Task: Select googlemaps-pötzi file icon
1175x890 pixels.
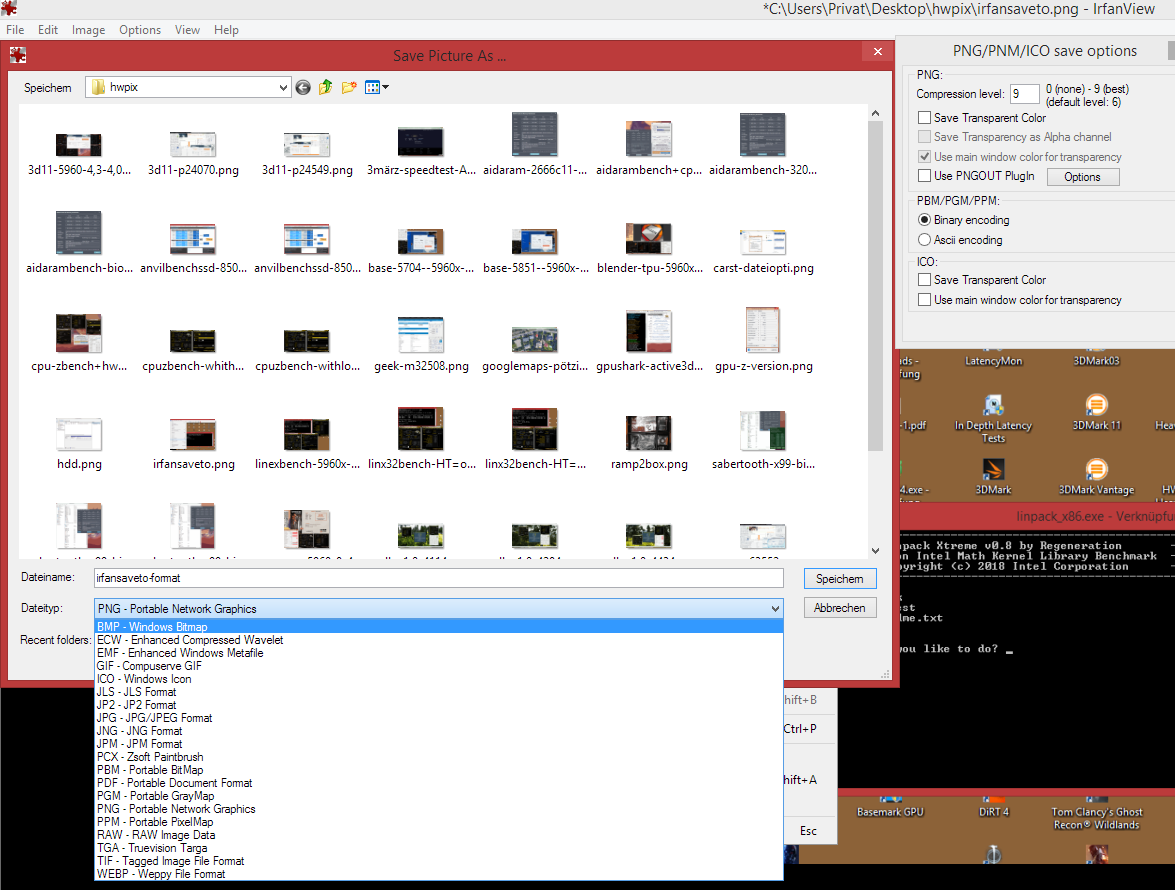Action: pos(534,339)
